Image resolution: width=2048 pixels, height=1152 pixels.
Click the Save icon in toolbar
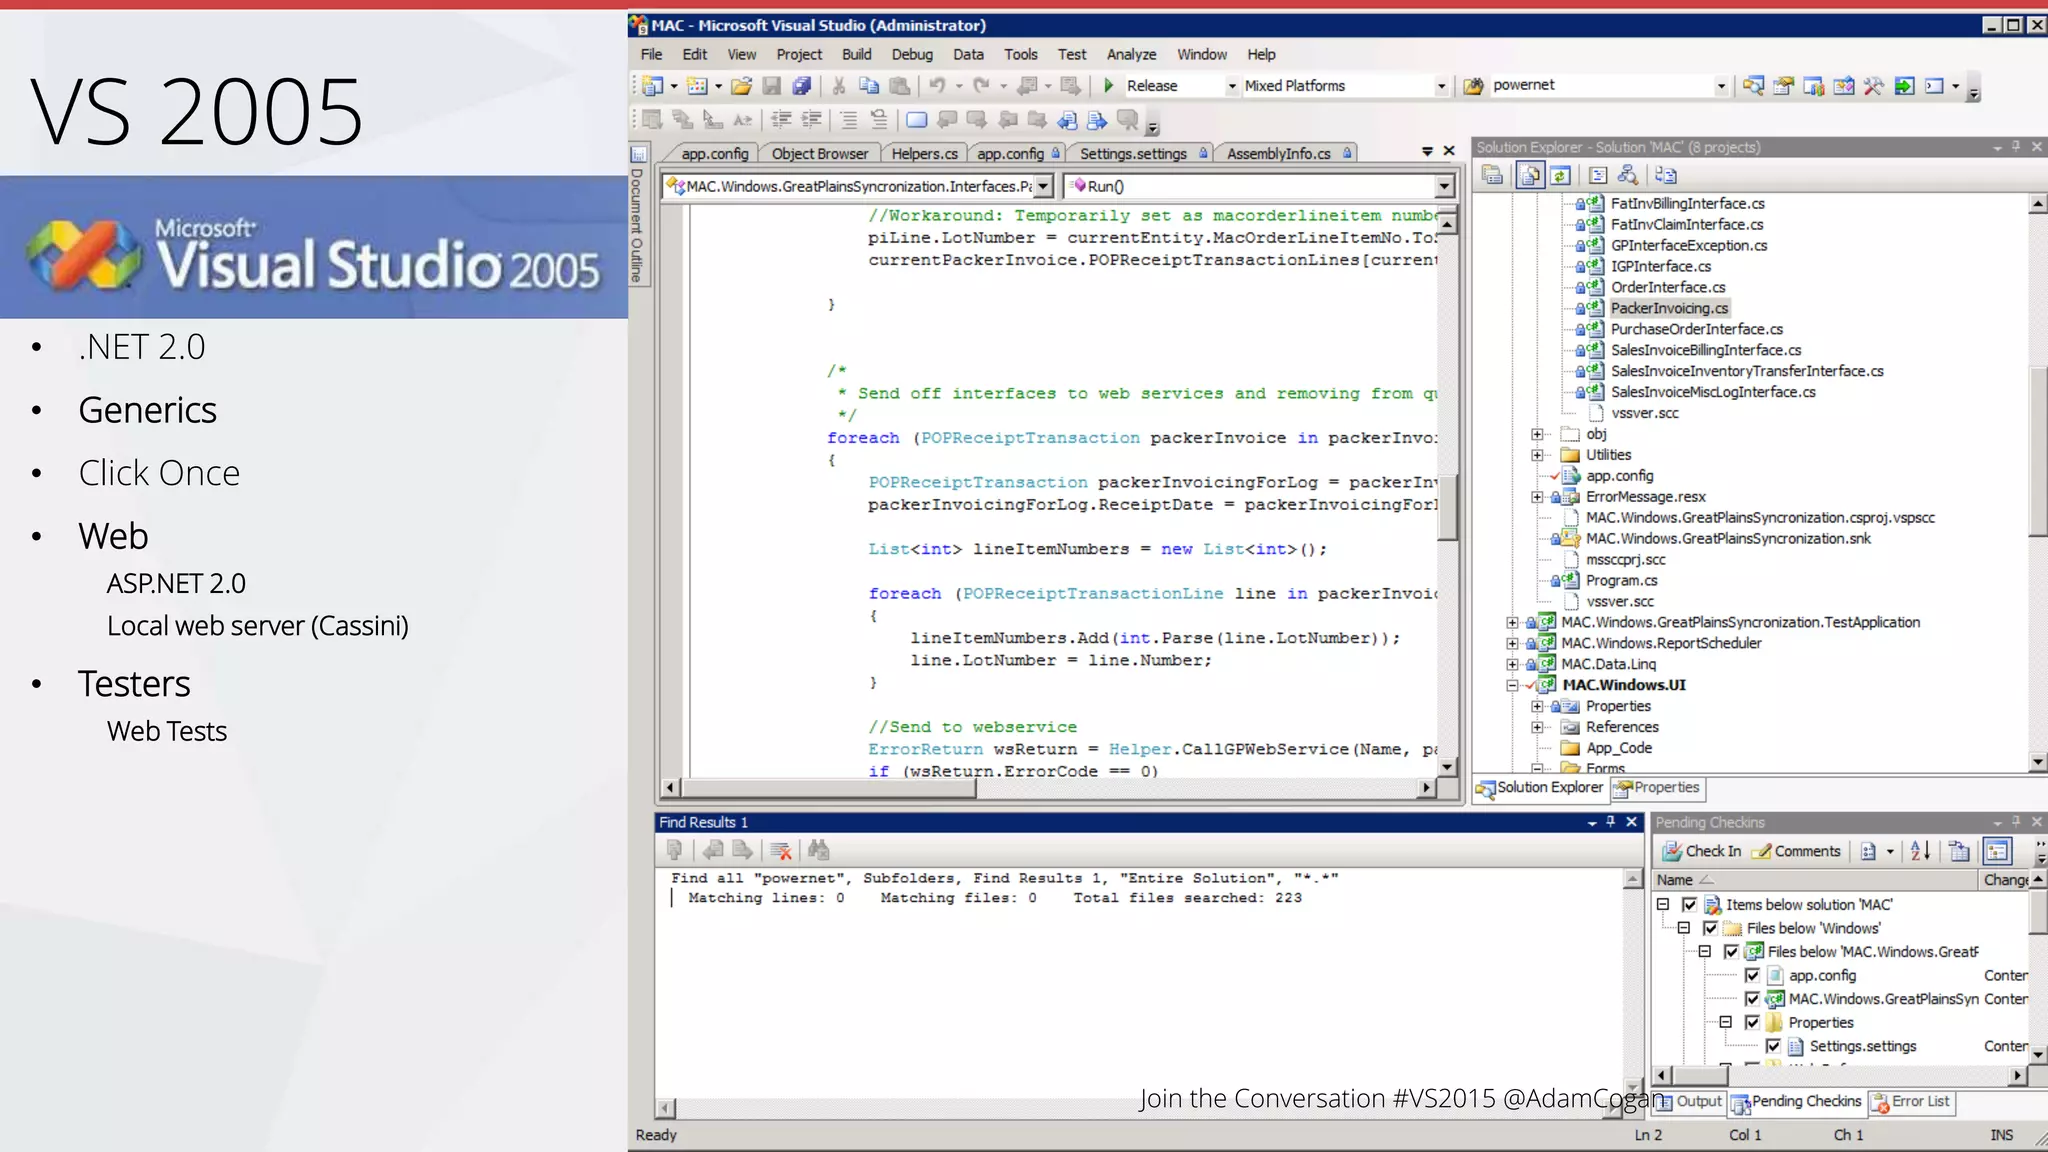(x=771, y=86)
